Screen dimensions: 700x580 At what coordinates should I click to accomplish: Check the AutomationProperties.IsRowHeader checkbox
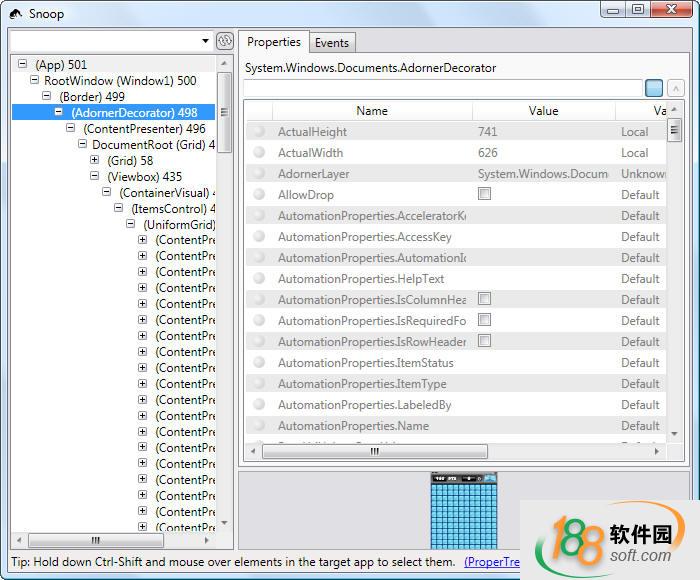tap(484, 342)
